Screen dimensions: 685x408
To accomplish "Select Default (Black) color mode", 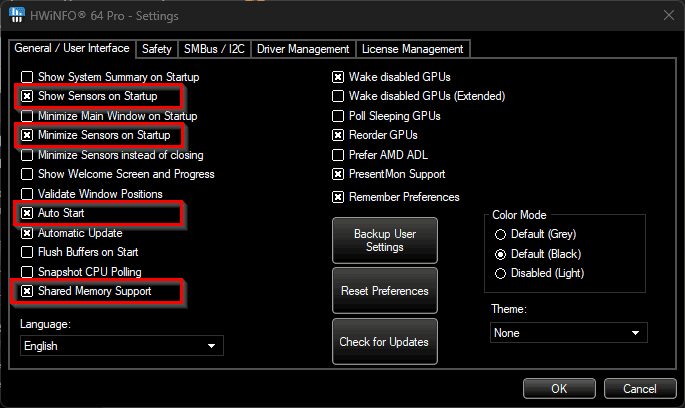I will 500,254.
